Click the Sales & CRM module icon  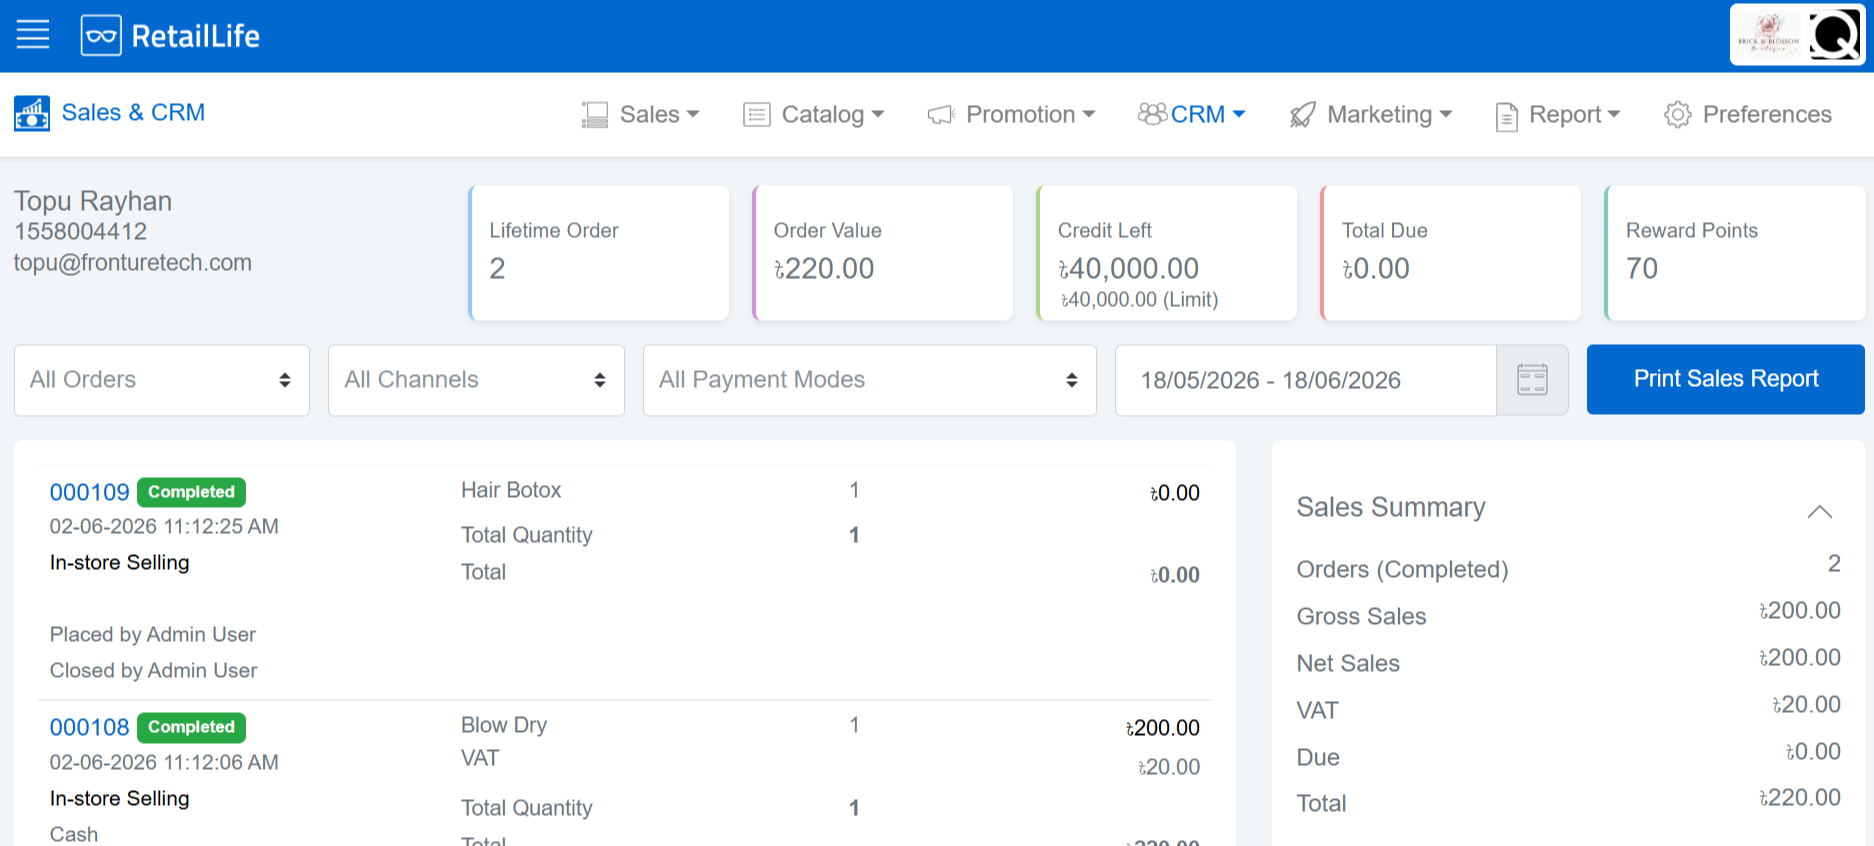tap(32, 113)
